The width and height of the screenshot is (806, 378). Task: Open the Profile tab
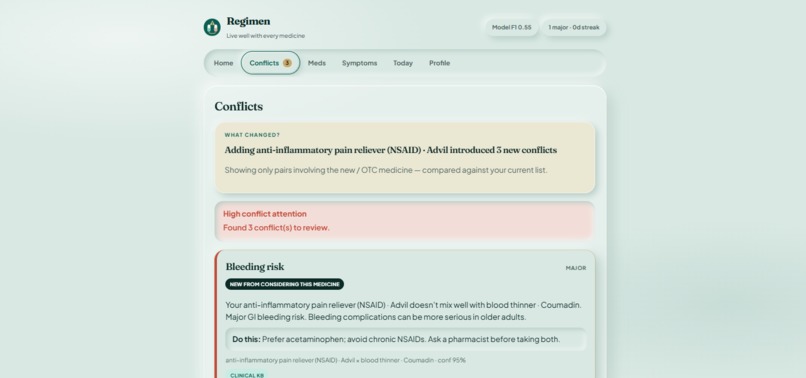click(439, 63)
